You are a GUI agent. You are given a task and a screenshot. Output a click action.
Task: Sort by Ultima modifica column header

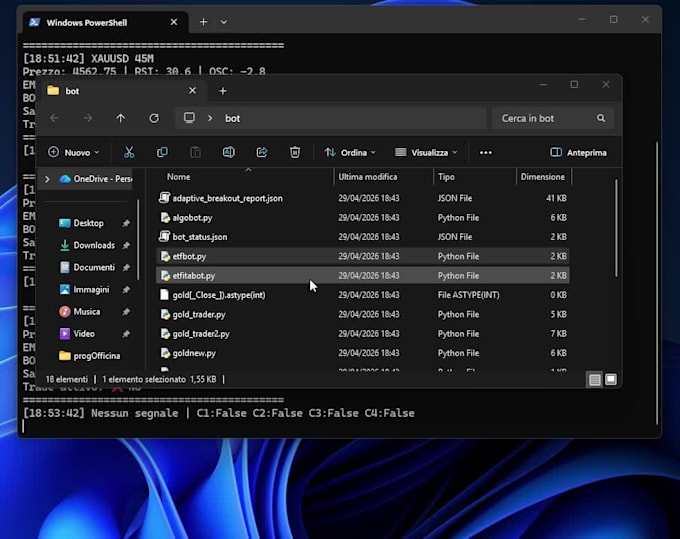[368, 177]
